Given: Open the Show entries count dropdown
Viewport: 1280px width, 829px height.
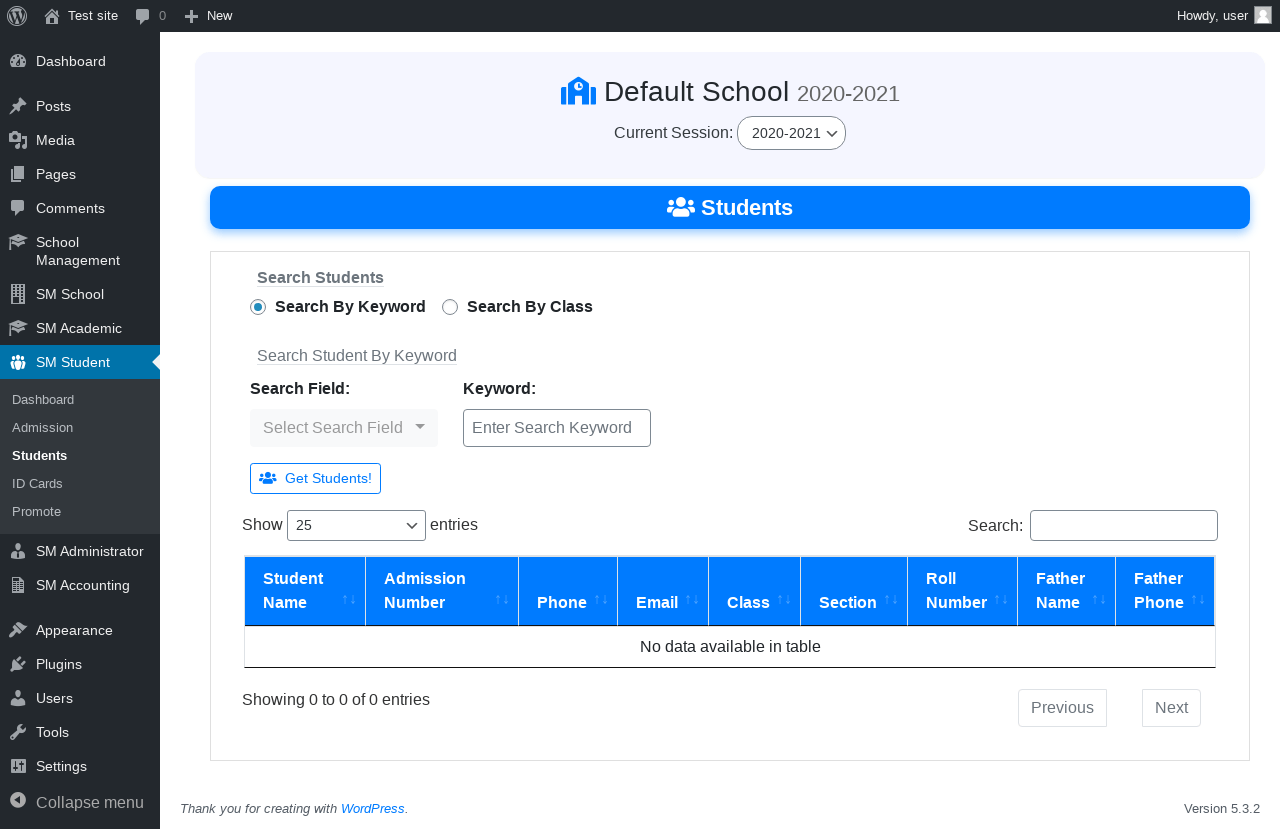Looking at the screenshot, I should (356, 525).
